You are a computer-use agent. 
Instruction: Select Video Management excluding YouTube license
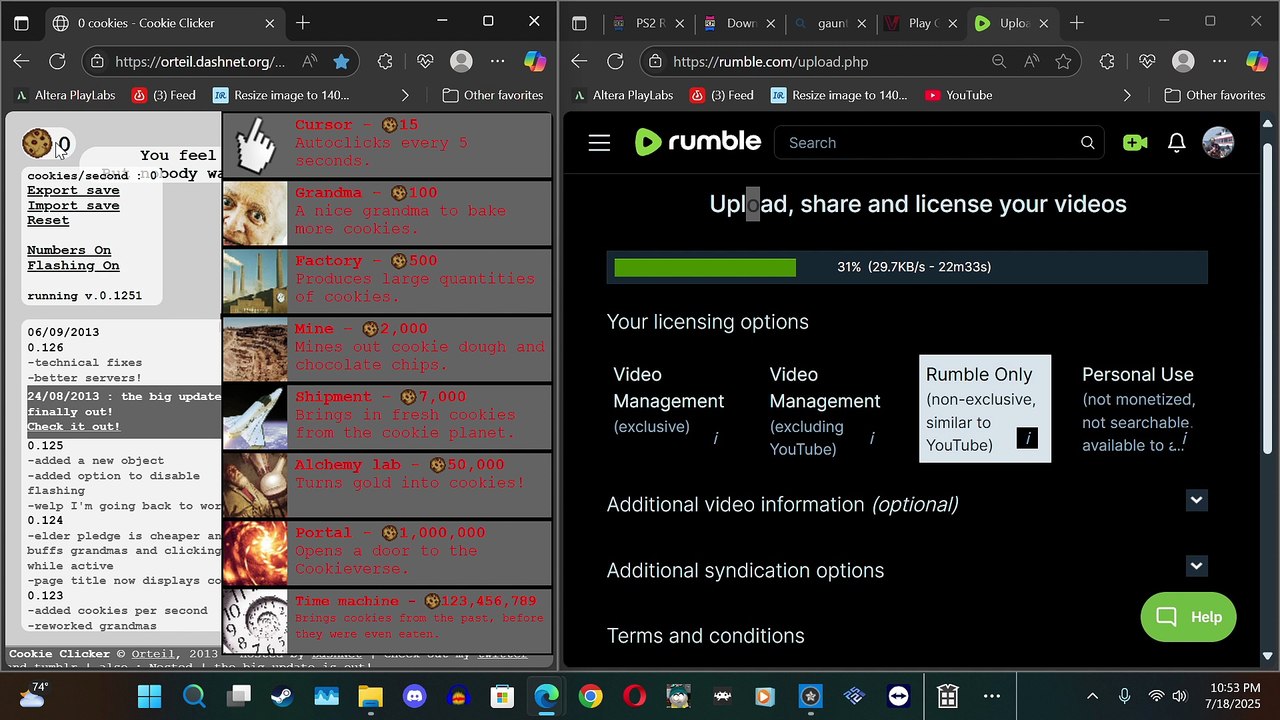click(828, 408)
